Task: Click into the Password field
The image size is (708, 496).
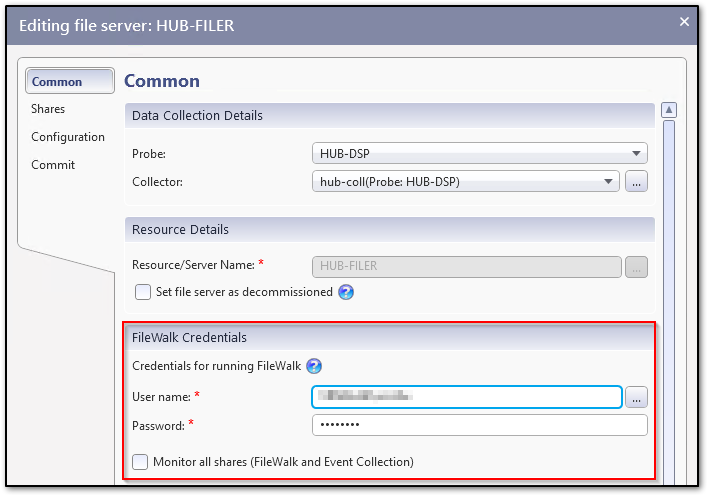Action: [480, 425]
